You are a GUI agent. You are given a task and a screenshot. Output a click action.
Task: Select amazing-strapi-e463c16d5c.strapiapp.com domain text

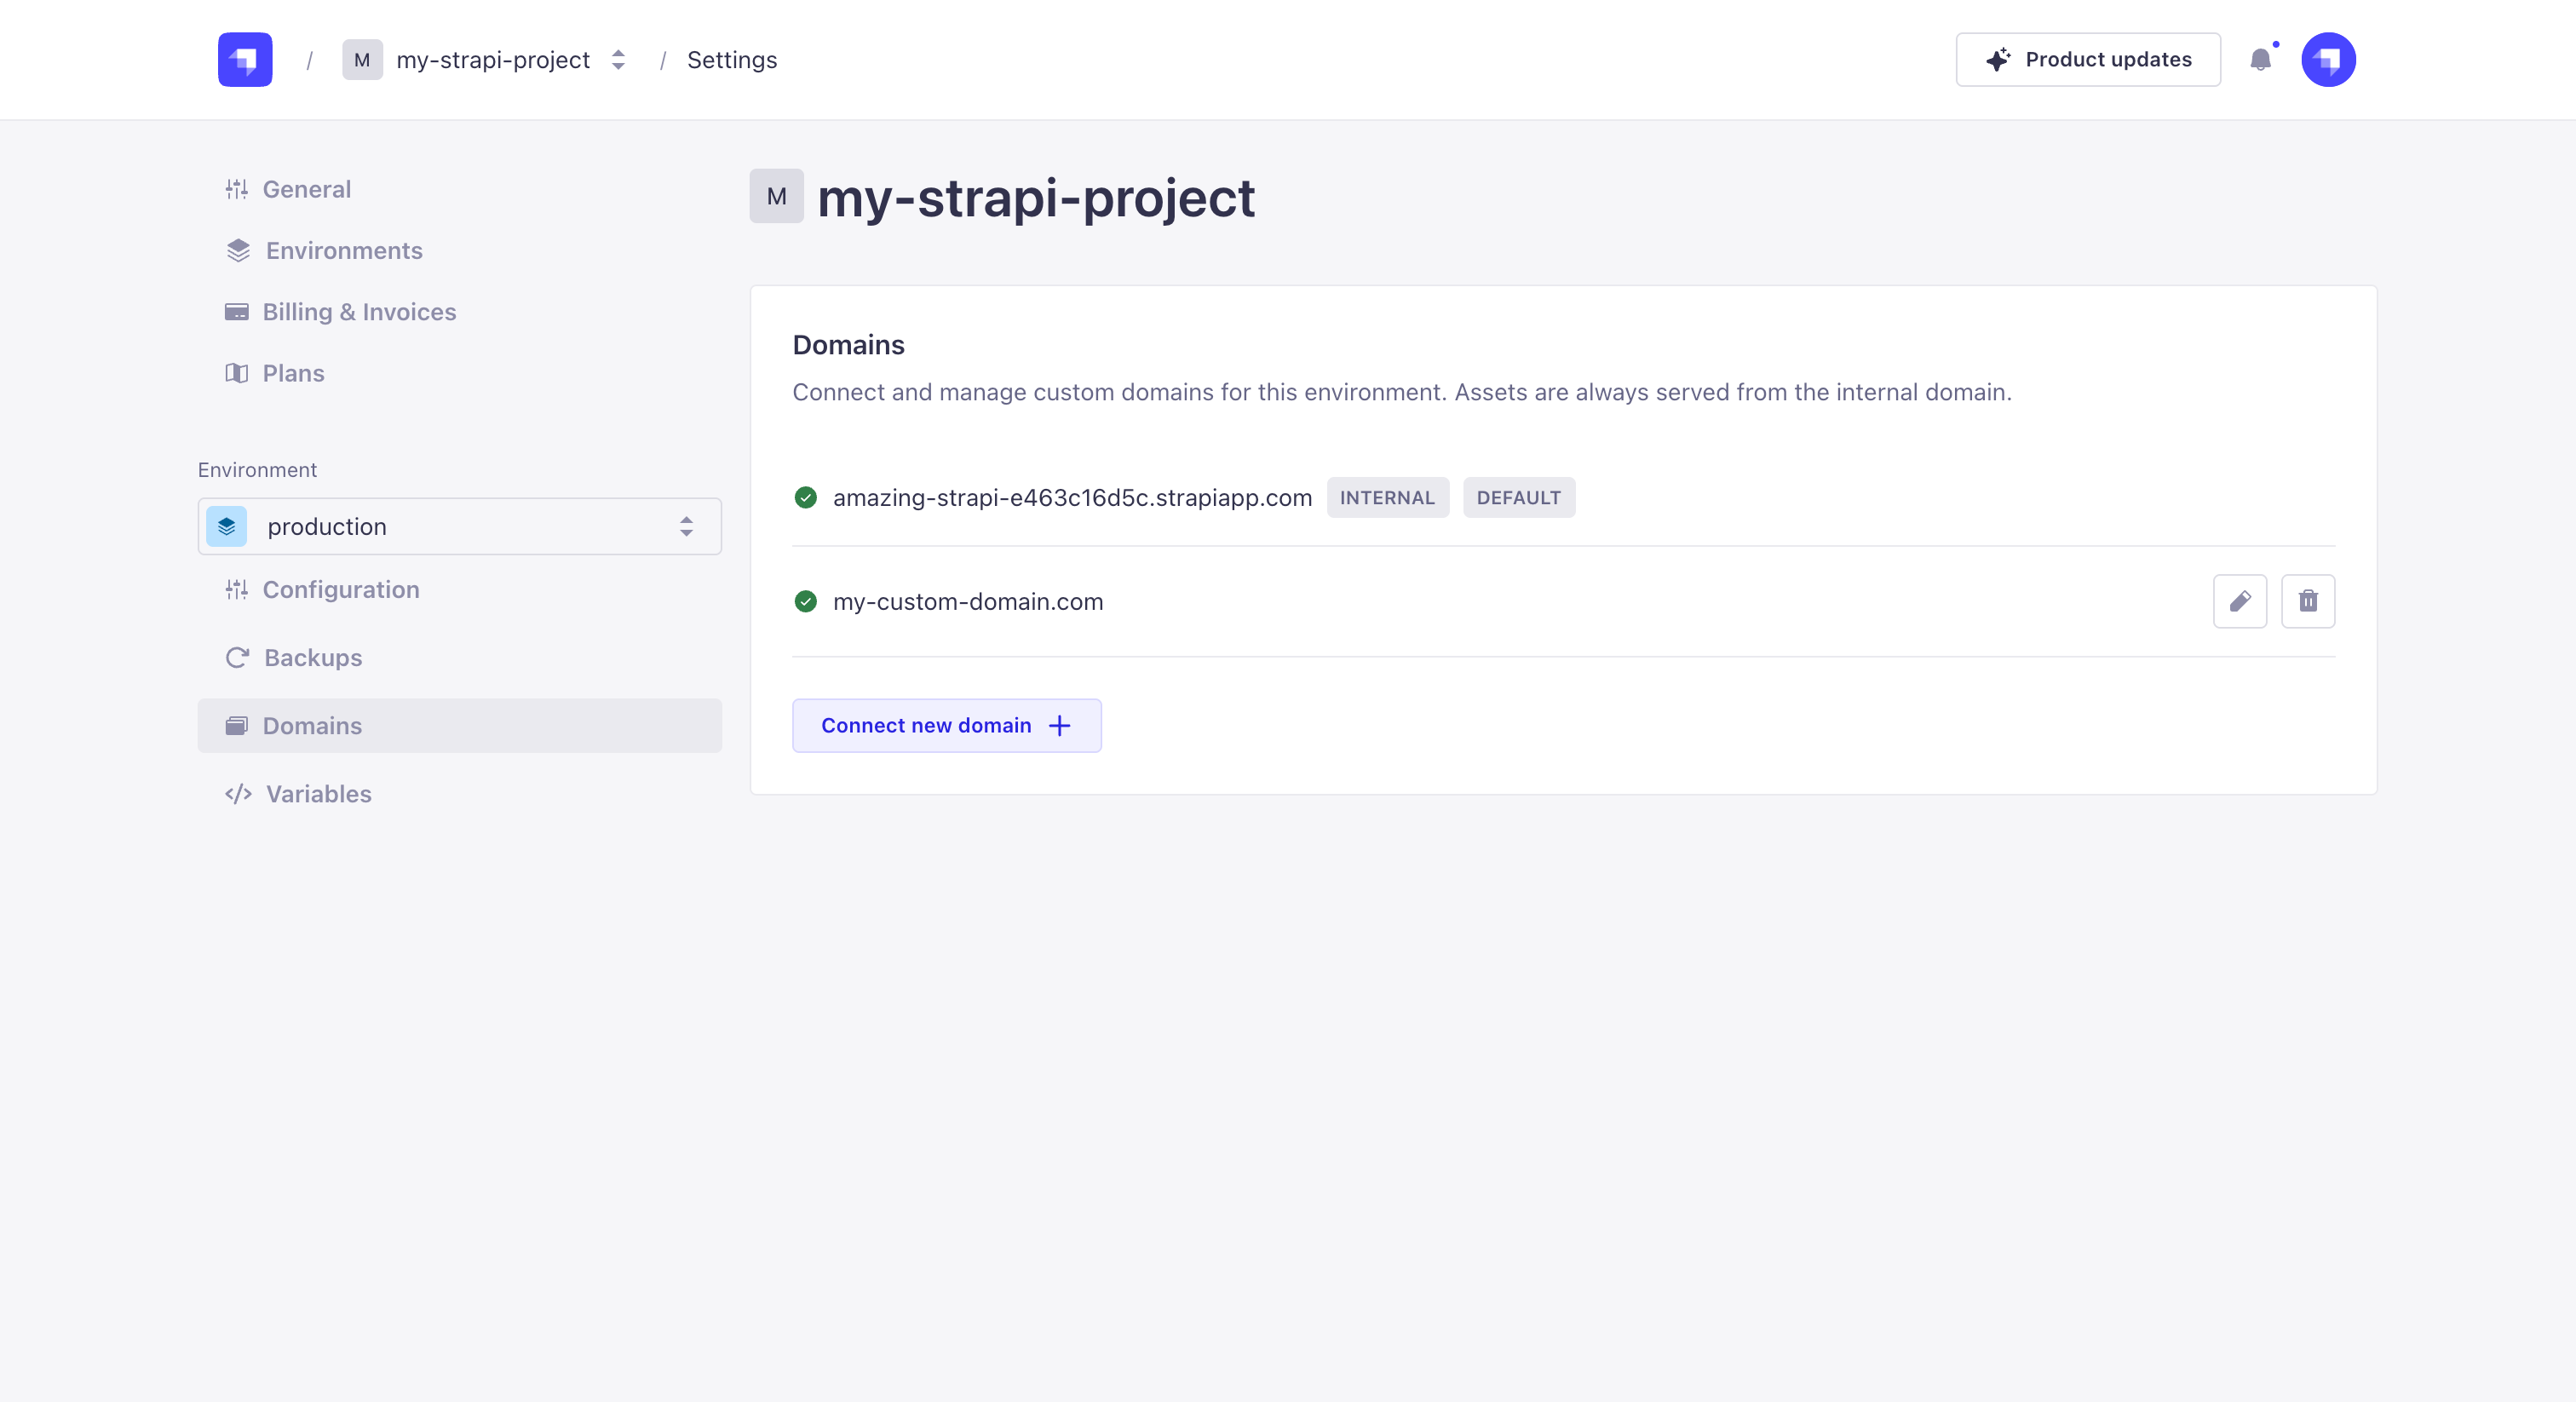coord(1072,497)
